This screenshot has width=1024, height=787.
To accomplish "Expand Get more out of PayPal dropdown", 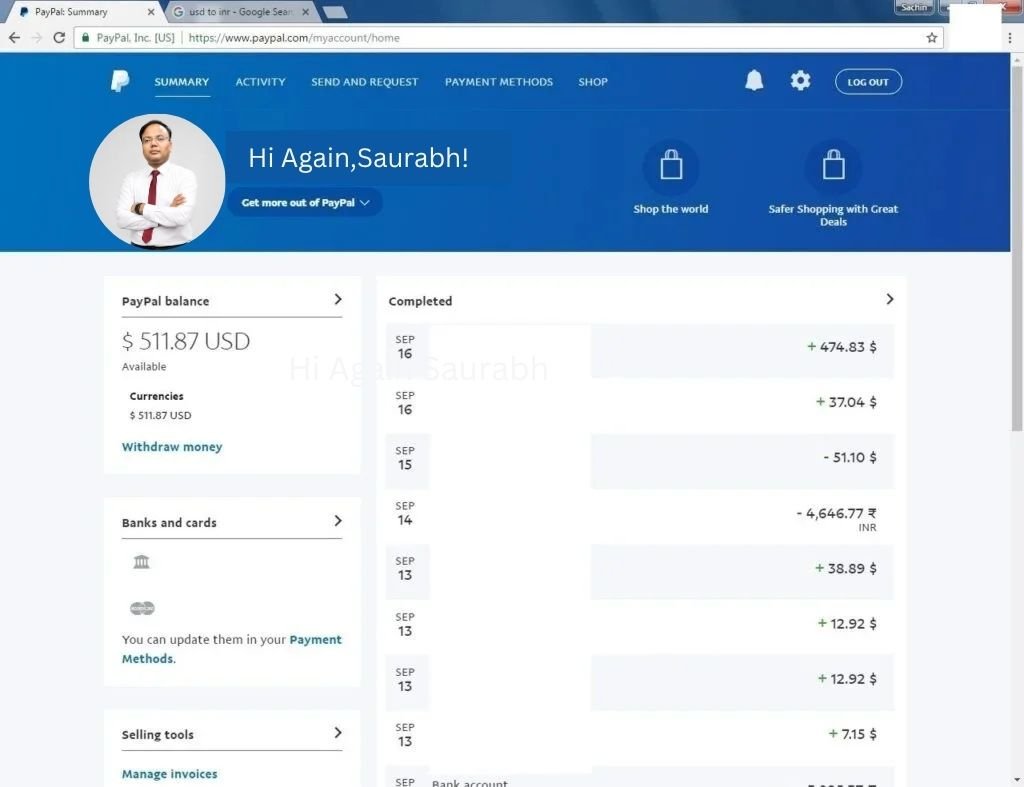I will tap(305, 202).
